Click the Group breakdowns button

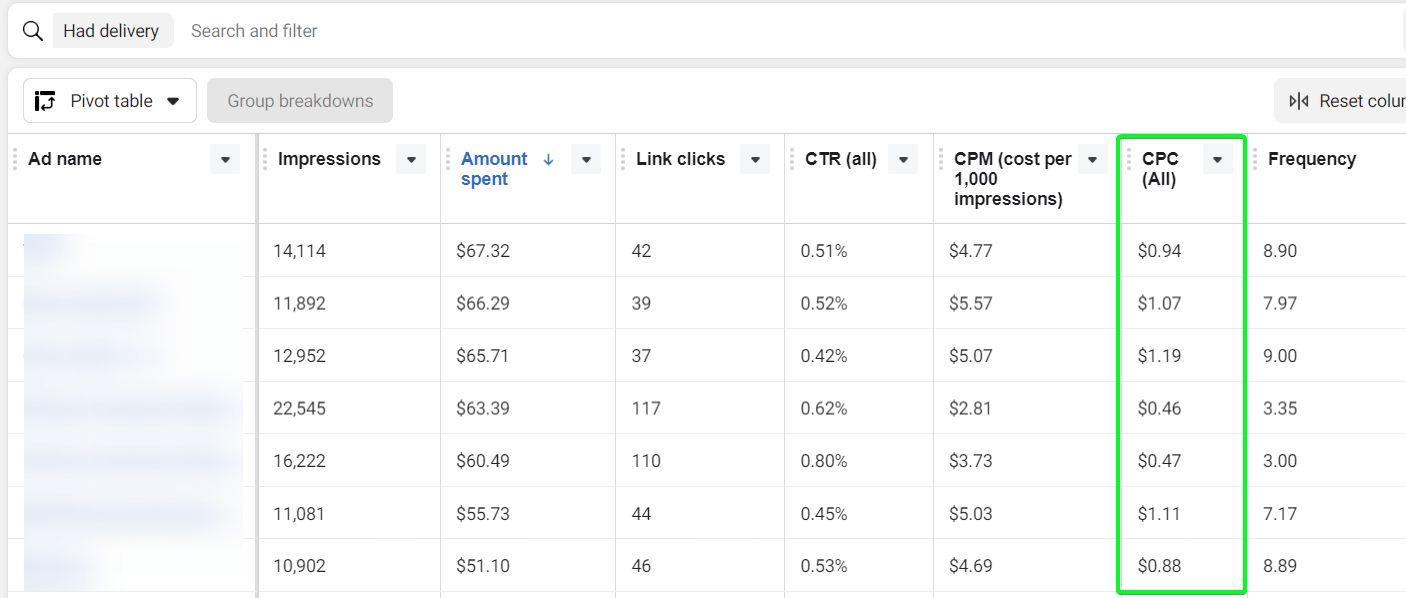coord(300,101)
